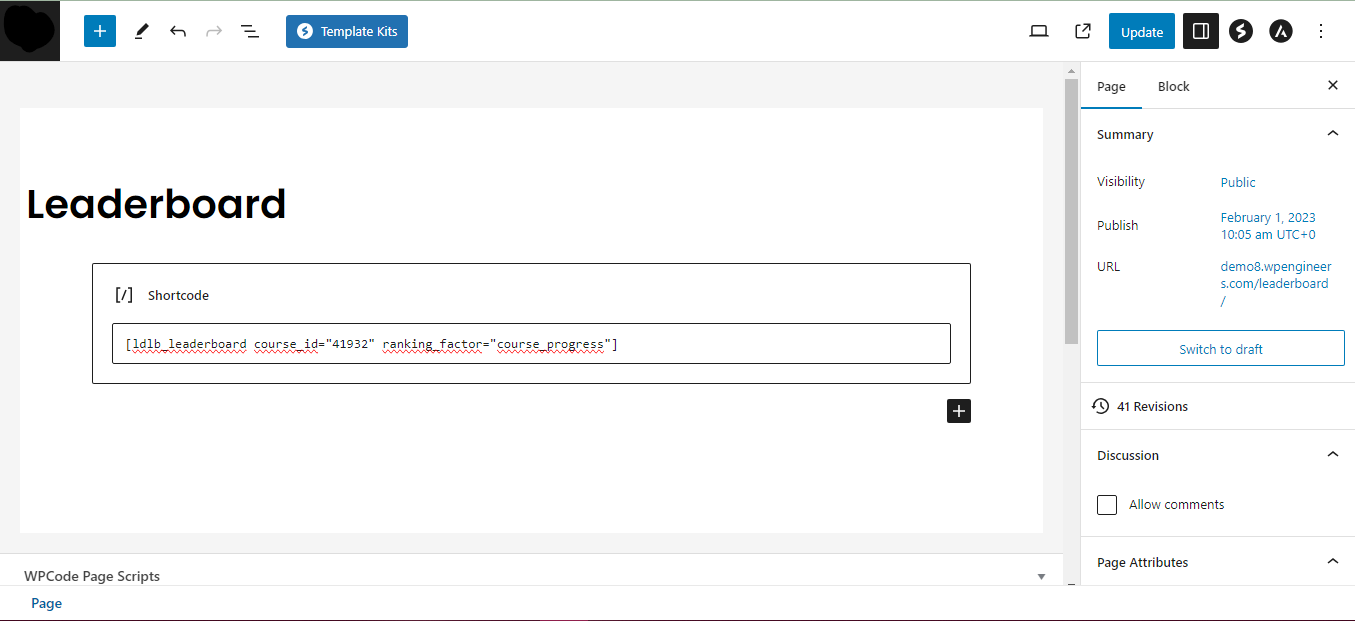
Task: View the page in new tab
Action: tap(1083, 31)
